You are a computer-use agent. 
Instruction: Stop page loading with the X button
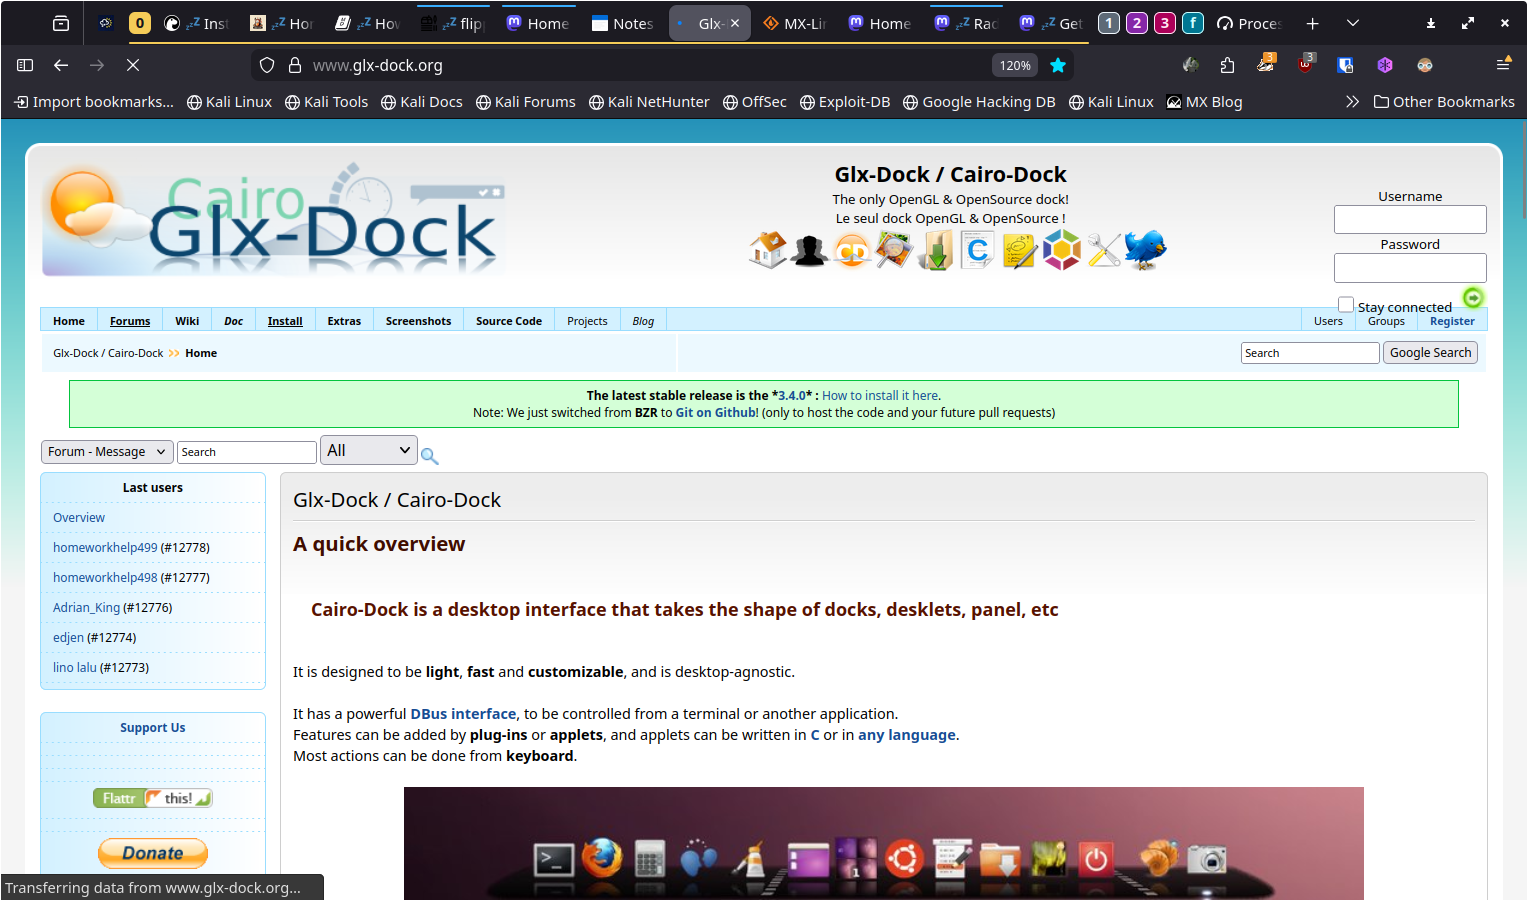tap(133, 65)
